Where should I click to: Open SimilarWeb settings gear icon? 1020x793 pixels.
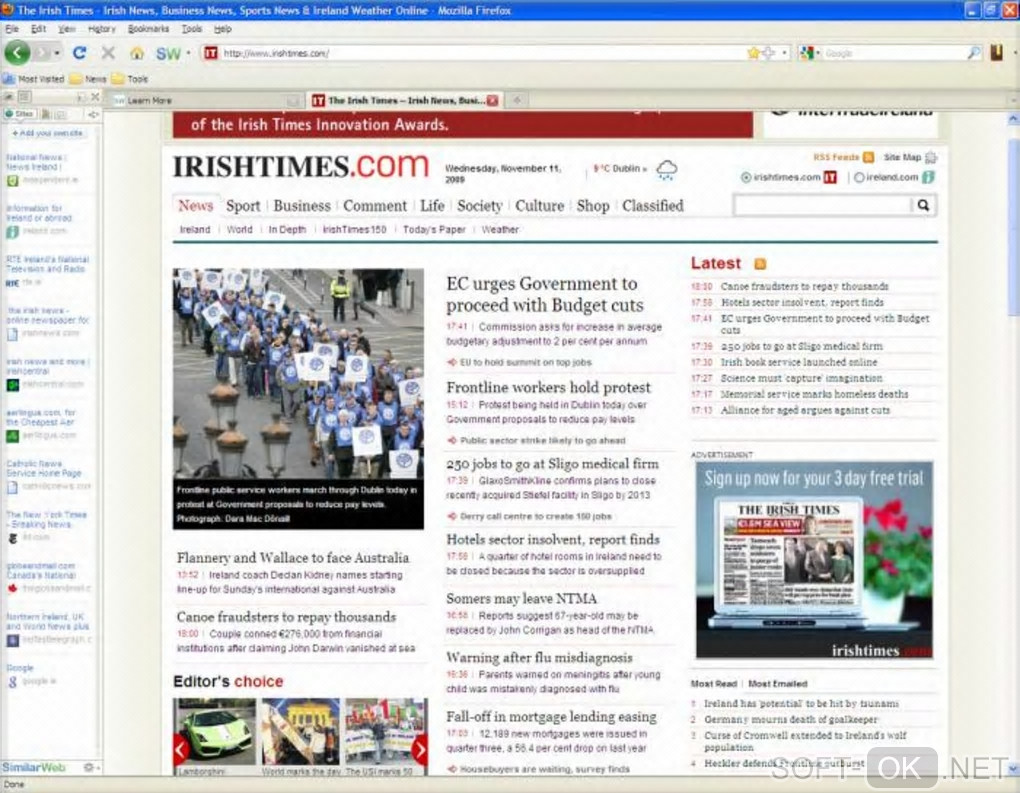[x=88, y=768]
